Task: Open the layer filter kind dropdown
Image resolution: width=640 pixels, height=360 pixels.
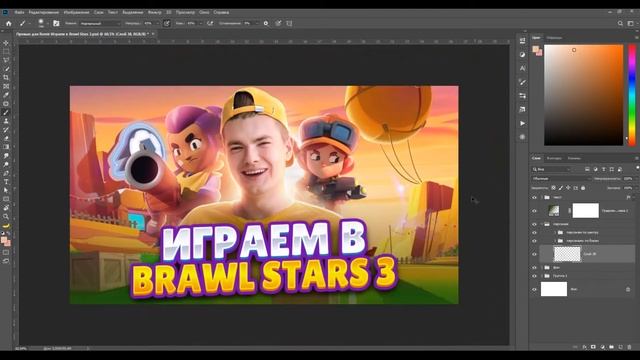Action: (x=551, y=169)
